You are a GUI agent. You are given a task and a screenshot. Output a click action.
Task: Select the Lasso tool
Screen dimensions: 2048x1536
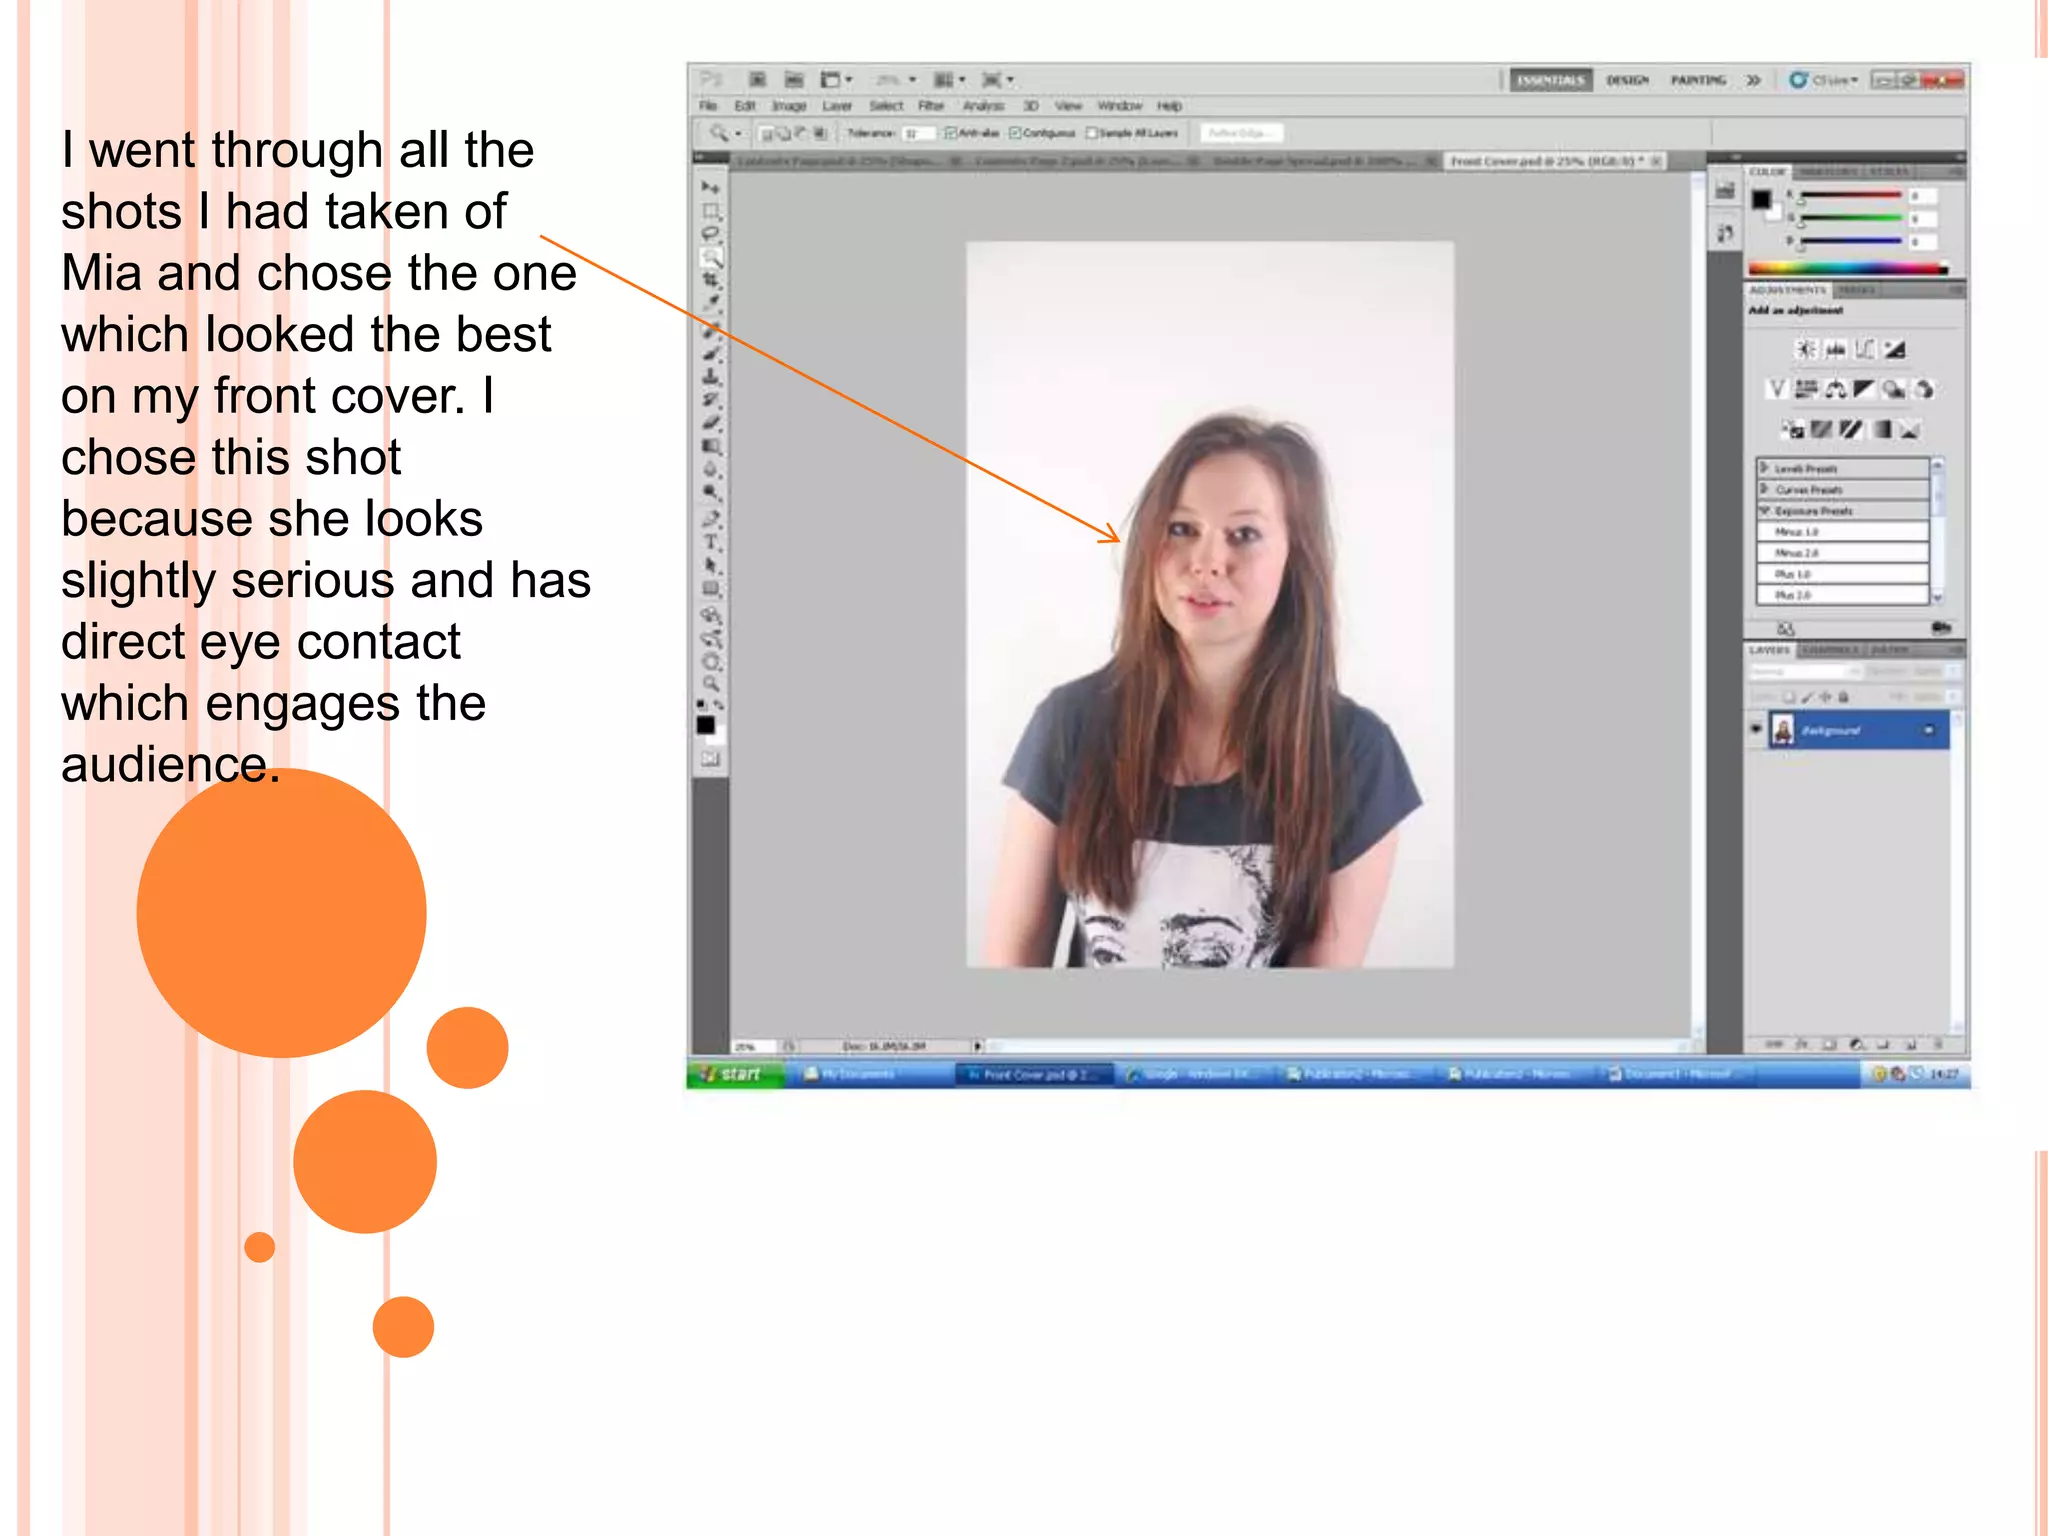pos(710,234)
